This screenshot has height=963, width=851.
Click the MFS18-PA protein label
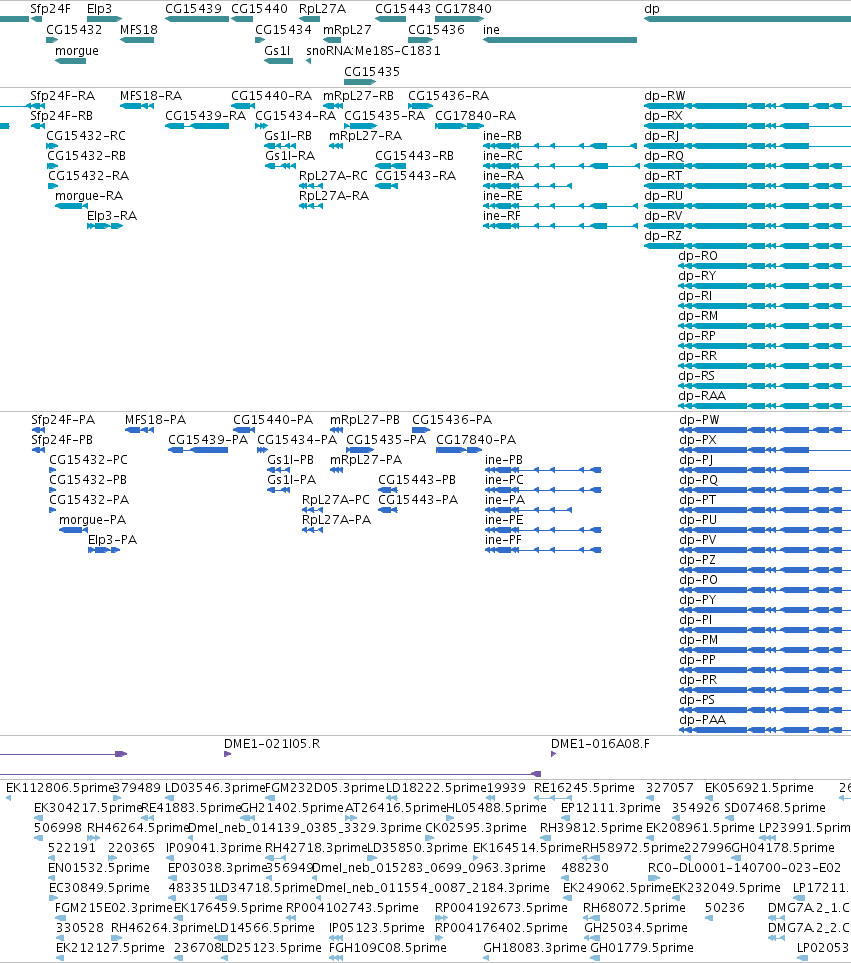point(155,420)
